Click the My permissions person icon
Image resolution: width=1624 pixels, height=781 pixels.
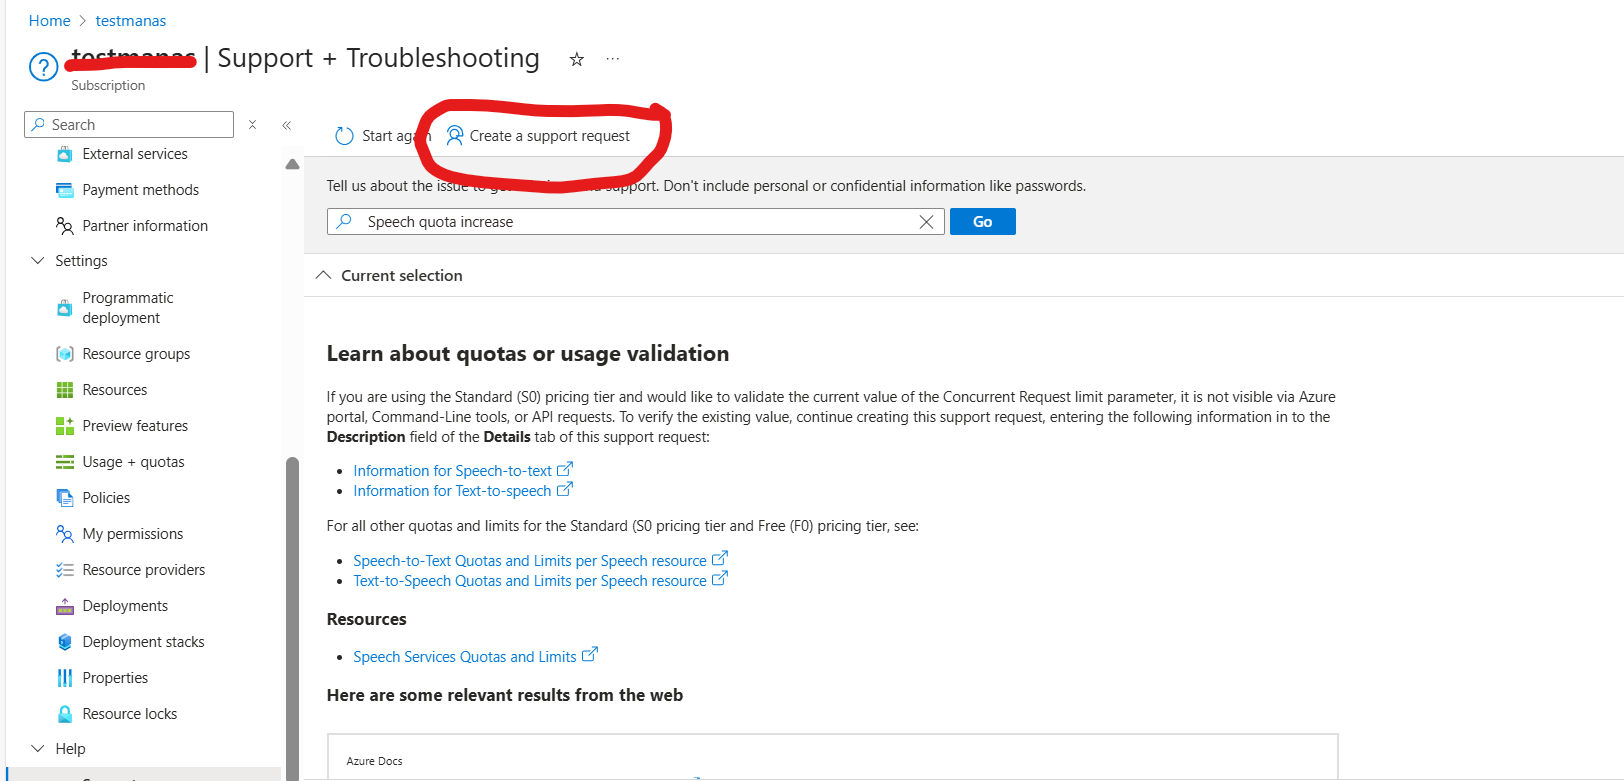tap(65, 534)
